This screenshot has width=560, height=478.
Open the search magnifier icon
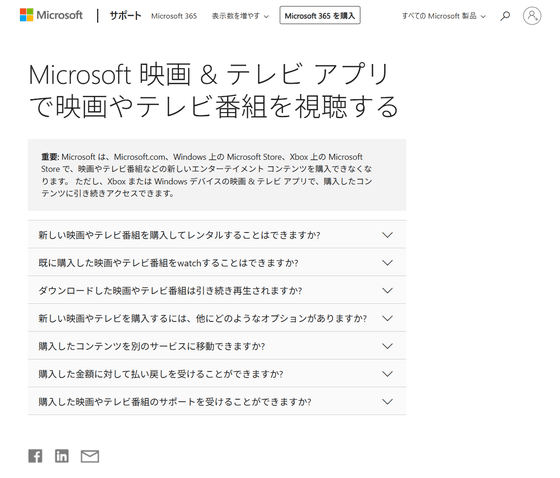click(505, 16)
